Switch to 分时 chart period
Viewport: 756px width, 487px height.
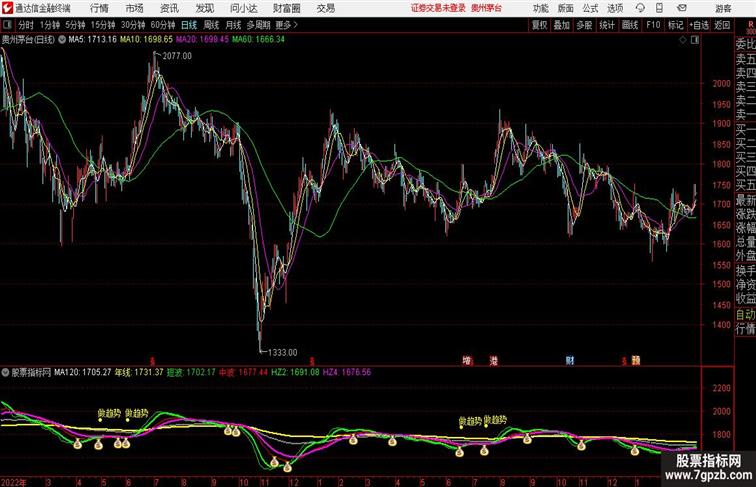(x=26, y=25)
